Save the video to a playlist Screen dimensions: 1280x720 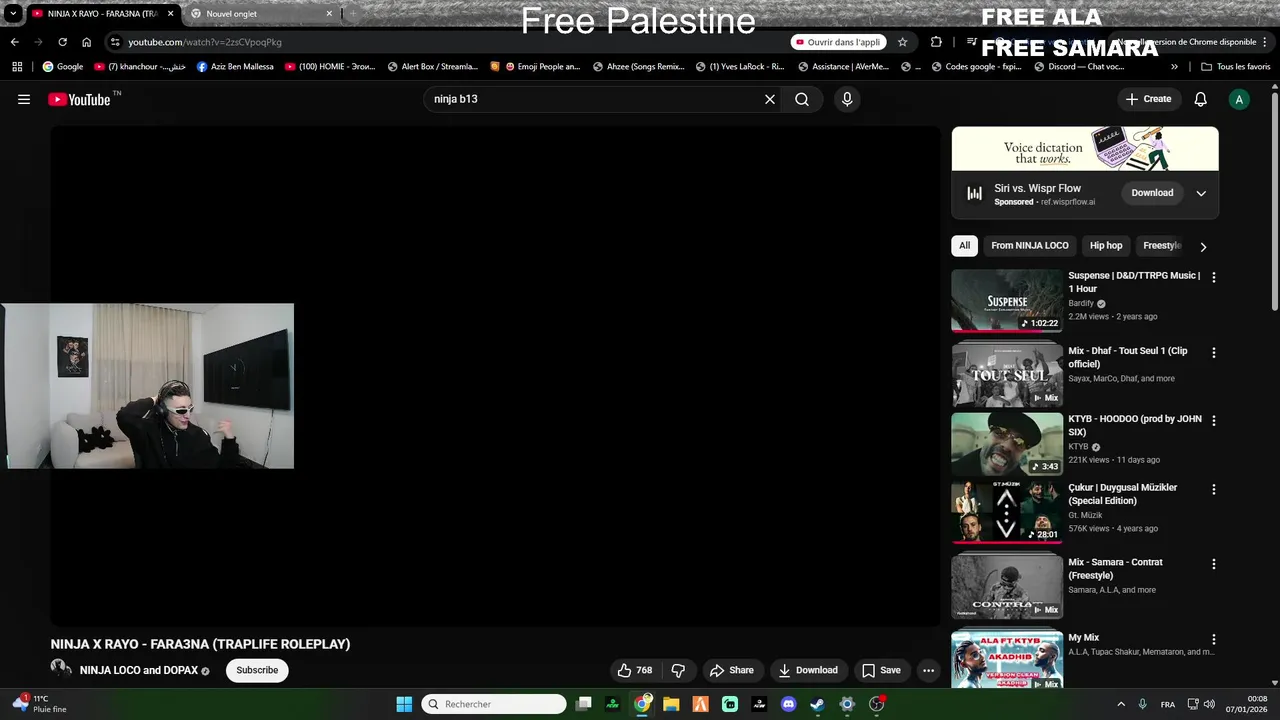(x=881, y=670)
